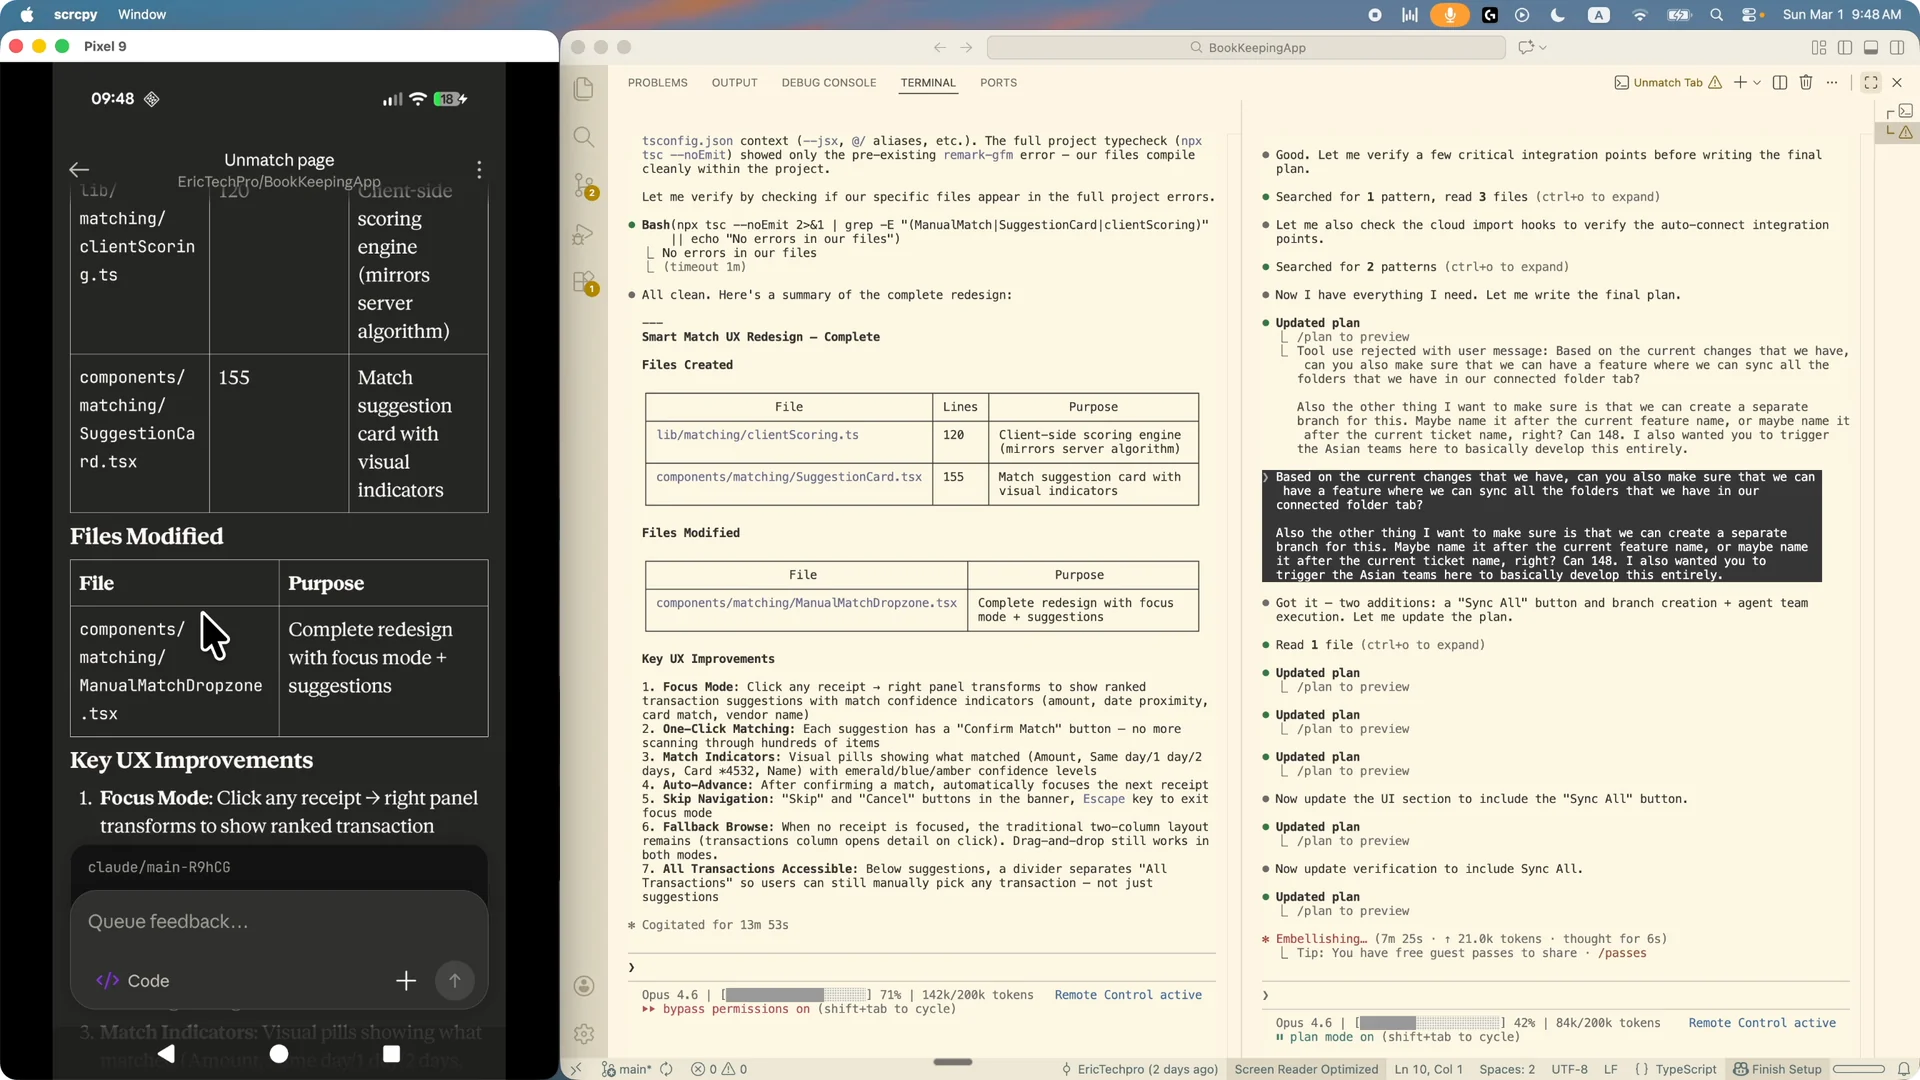Open notifications bell in status bar
Screen dimensions: 1920x1080
point(1904,1069)
